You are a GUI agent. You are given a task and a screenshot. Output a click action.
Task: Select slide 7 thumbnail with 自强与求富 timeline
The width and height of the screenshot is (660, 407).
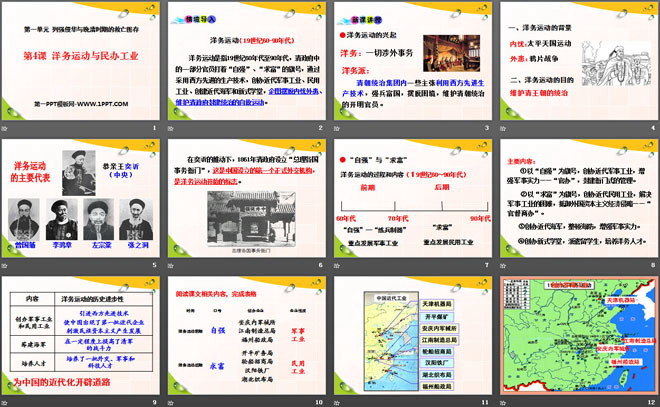point(413,198)
